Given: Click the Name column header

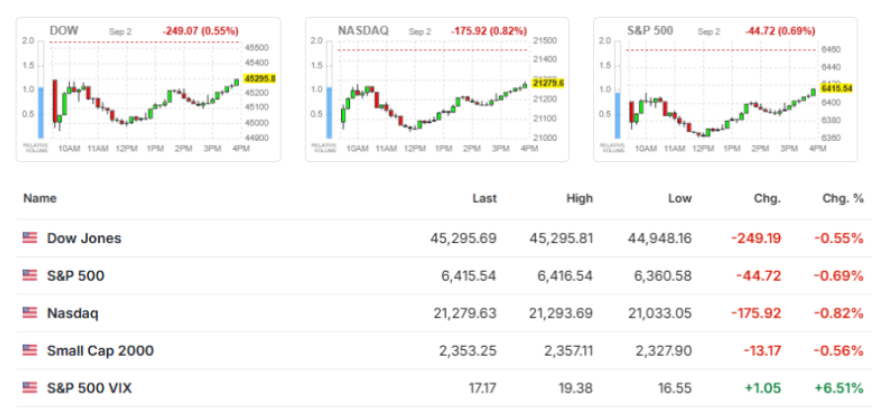Looking at the screenshot, I should click(x=40, y=198).
